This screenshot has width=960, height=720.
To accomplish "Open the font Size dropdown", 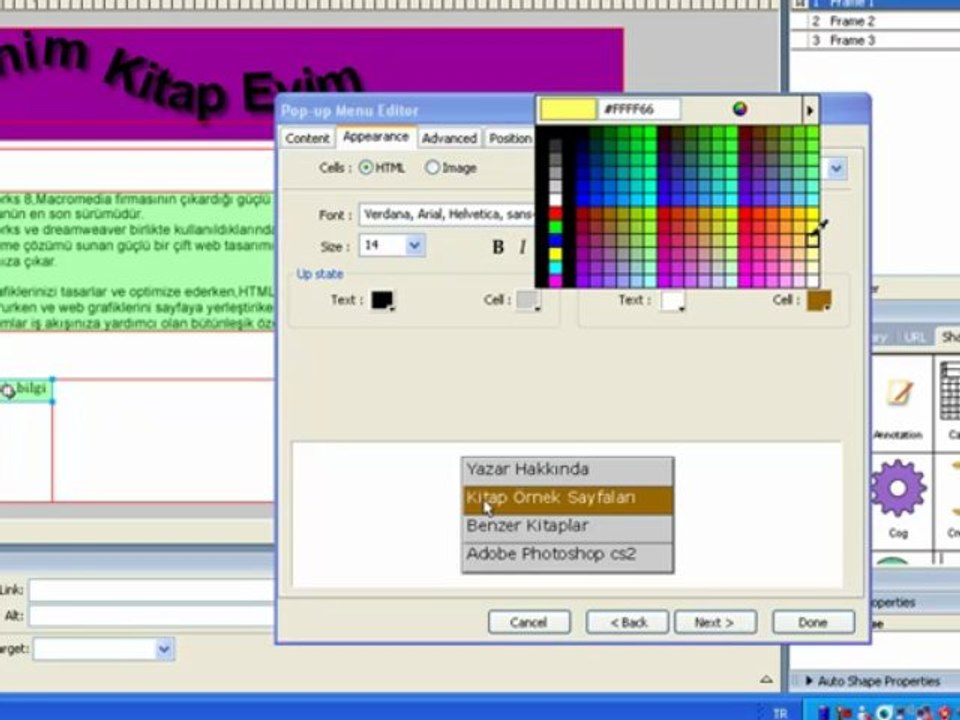I will click(x=415, y=245).
